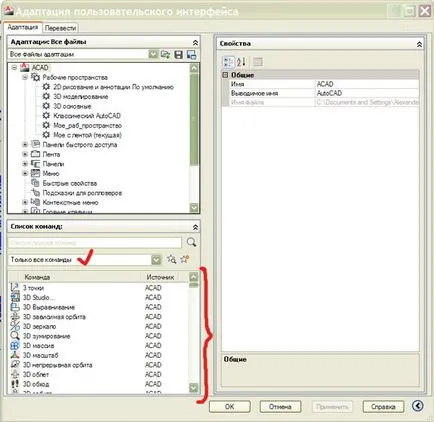Click the property pages icon in Свойства
434x422 pixels.
[258, 62]
